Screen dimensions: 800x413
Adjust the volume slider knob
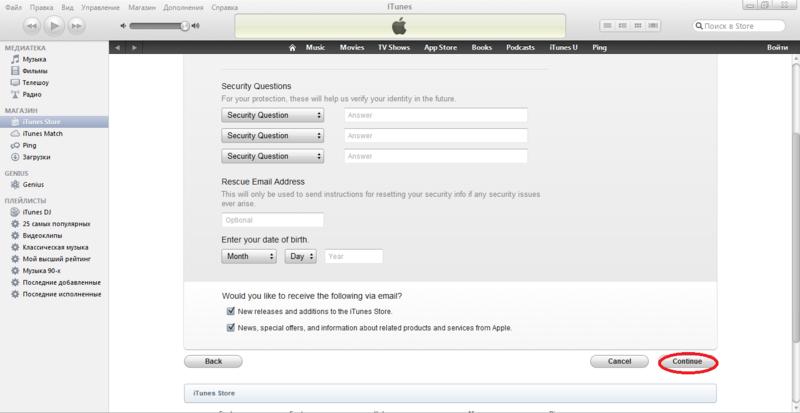click(185, 26)
